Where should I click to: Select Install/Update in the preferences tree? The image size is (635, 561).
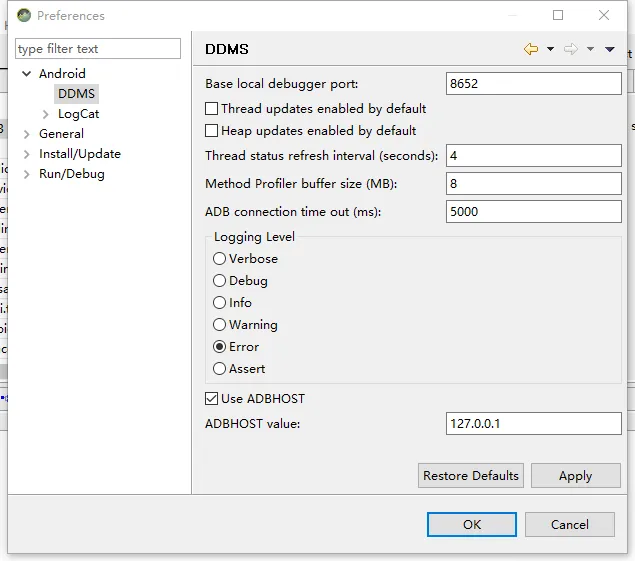pyautogui.click(x=79, y=154)
